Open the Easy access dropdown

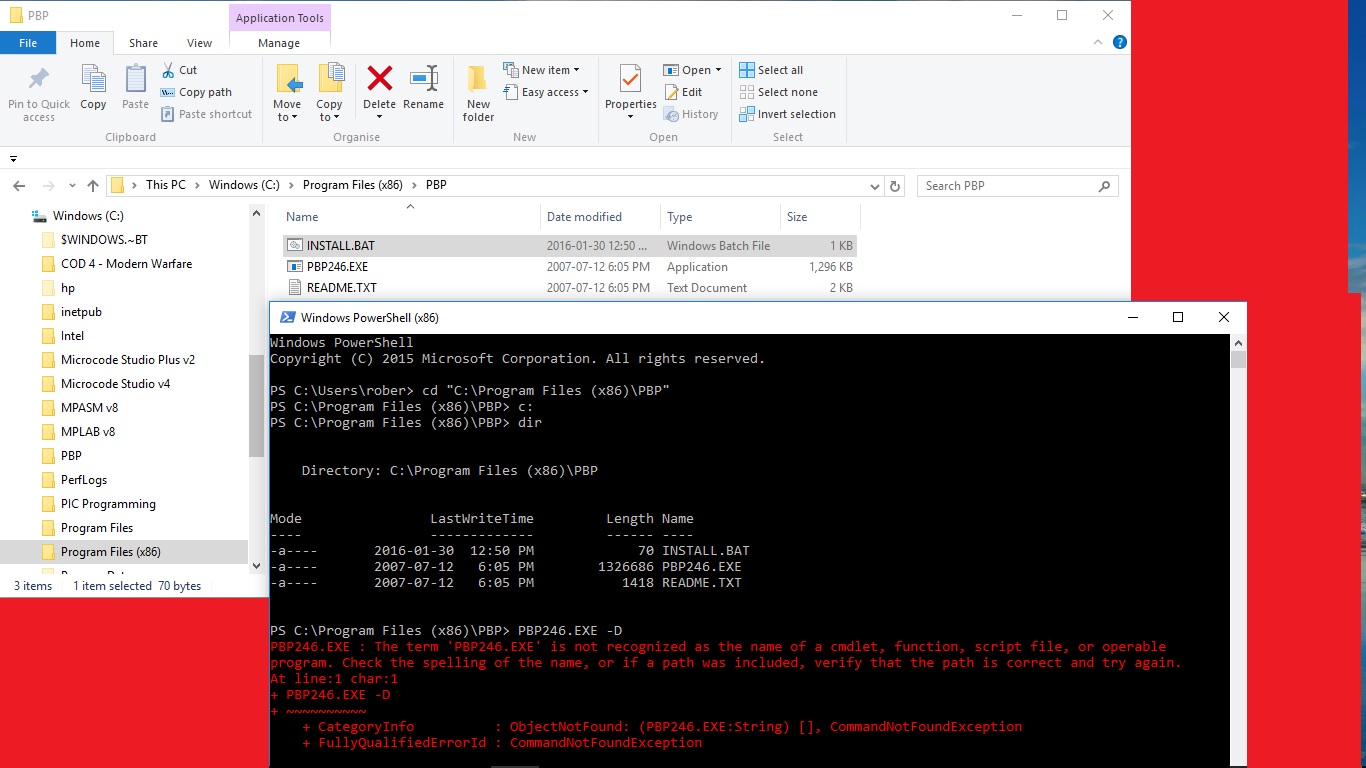pyautogui.click(x=585, y=92)
